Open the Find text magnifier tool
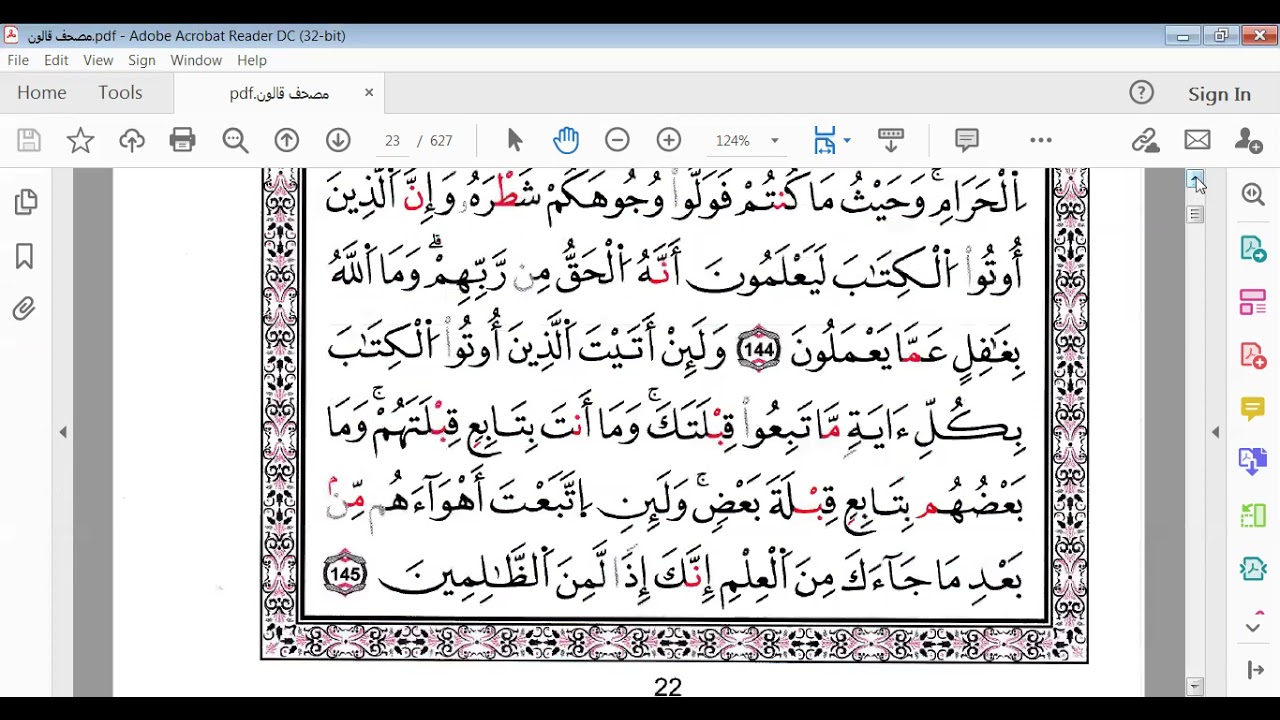 coord(236,140)
